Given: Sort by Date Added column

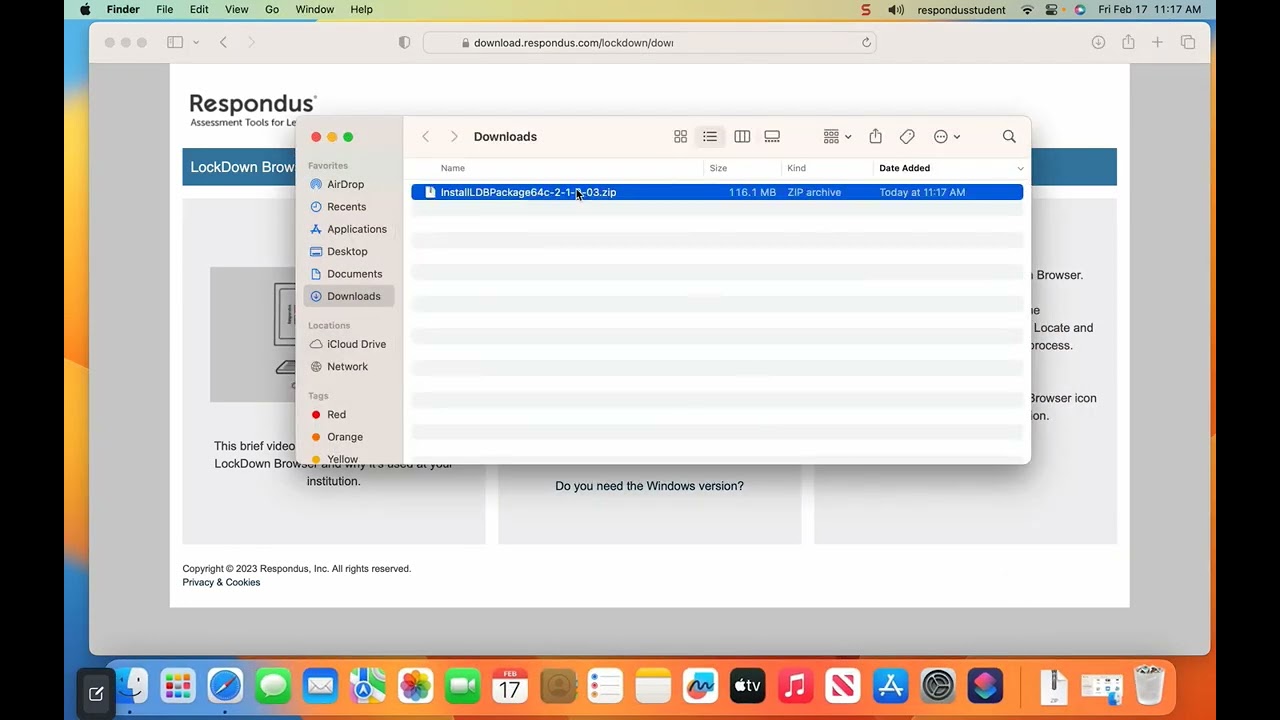Looking at the screenshot, I should click(x=904, y=168).
